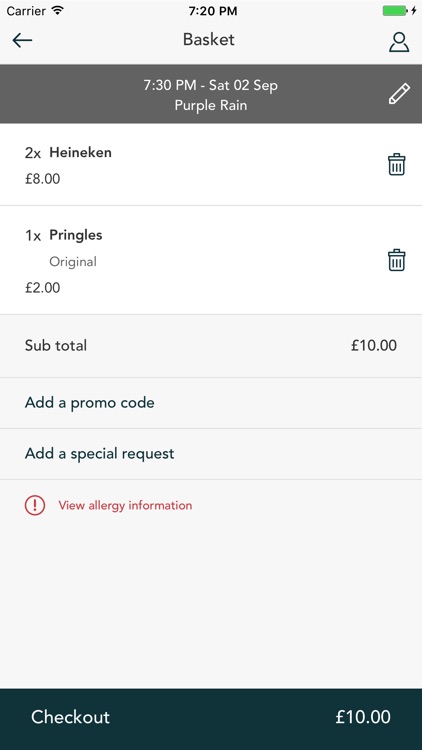Tap the Basket title header

point(209,40)
